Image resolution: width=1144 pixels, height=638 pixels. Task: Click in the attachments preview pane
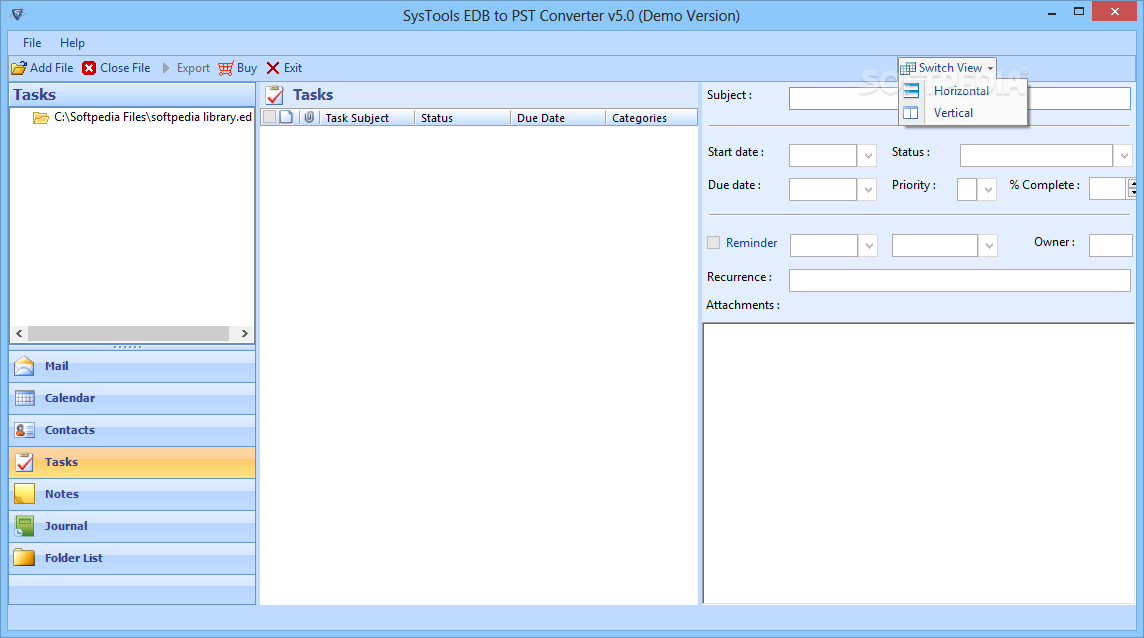tap(919, 464)
